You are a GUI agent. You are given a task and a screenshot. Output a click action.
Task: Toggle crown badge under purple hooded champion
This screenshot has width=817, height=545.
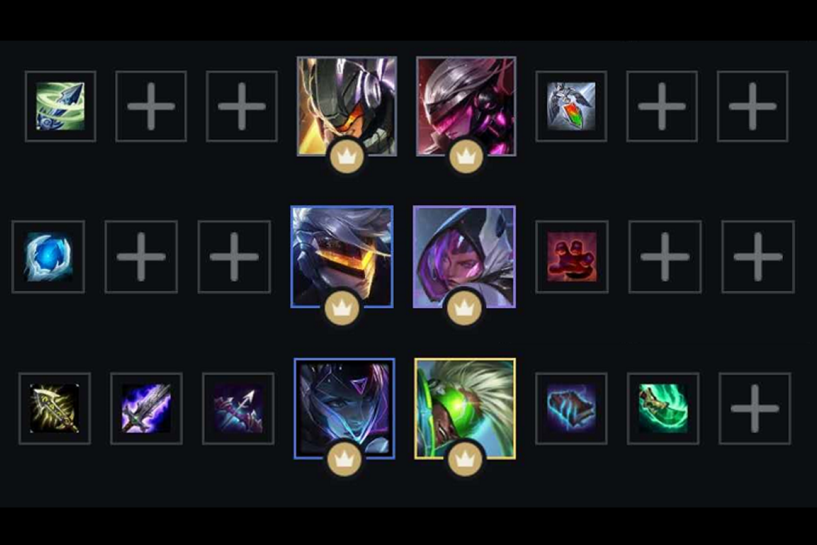464,308
